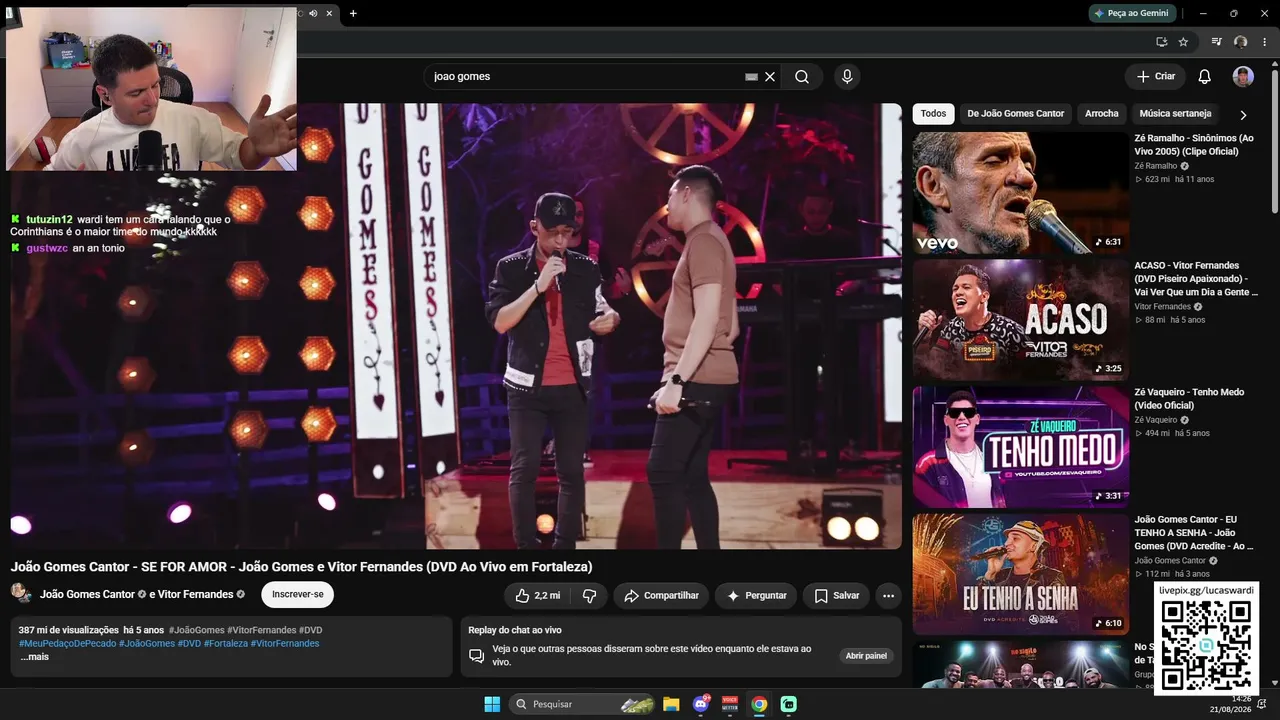Screen dimensions: 1280x720
Task: Open the Chrome three-dot menu
Action: [1265, 42]
